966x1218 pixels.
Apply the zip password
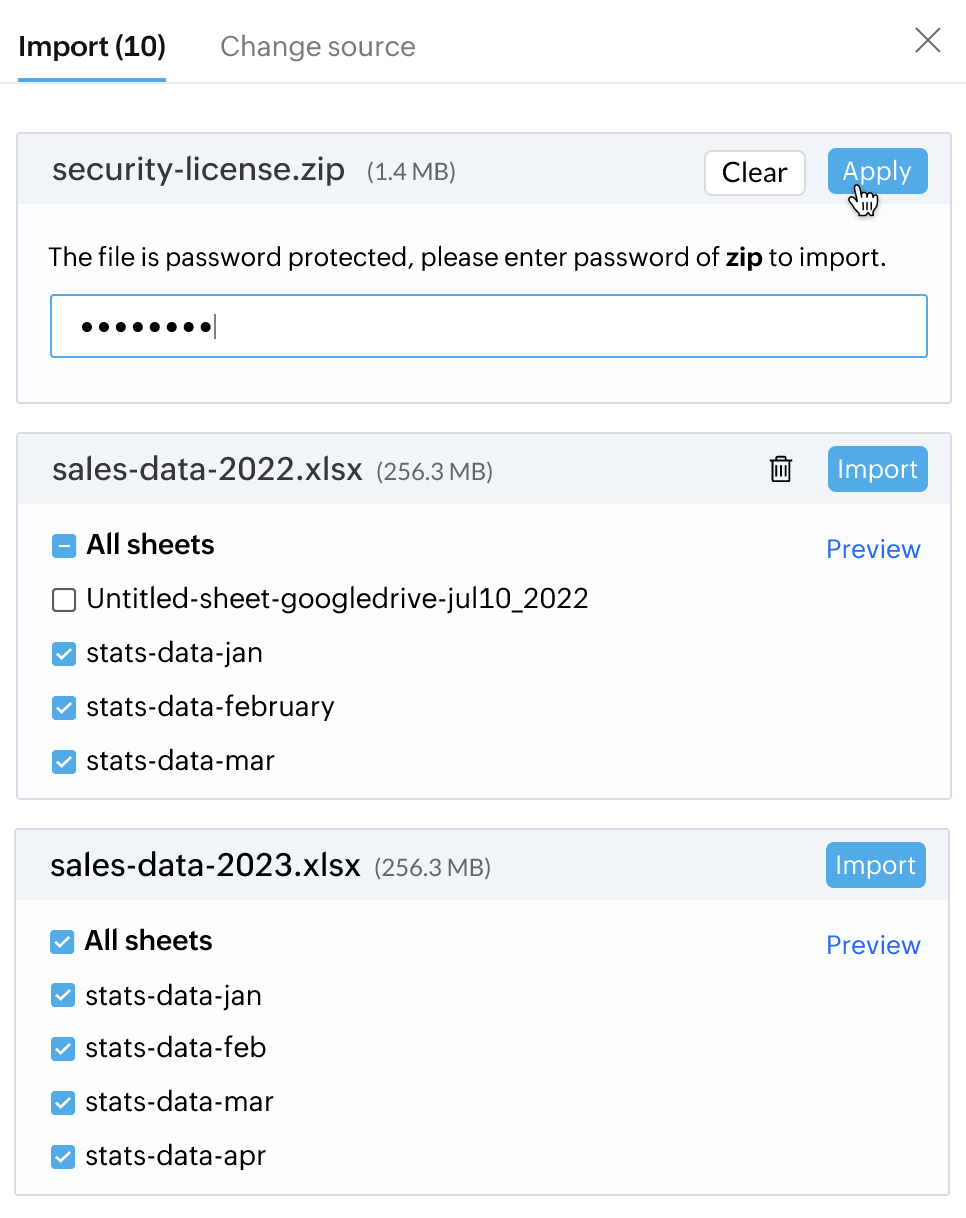coord(877,172)
